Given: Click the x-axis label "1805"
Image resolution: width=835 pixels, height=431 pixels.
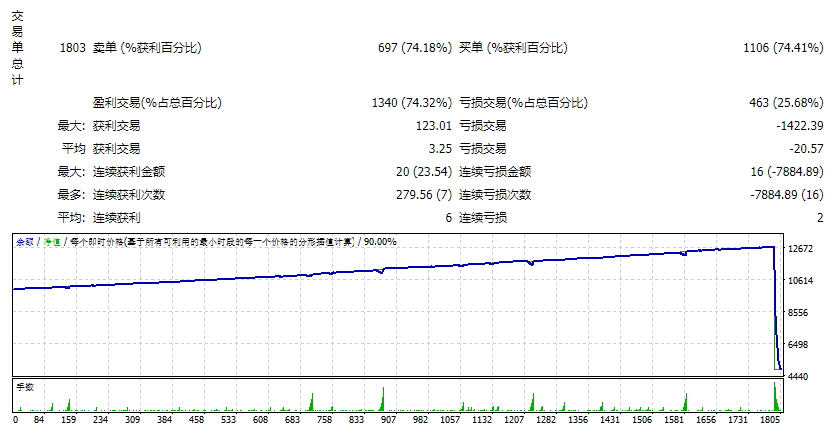Looking at the screenshot, I should click(771, 420).
